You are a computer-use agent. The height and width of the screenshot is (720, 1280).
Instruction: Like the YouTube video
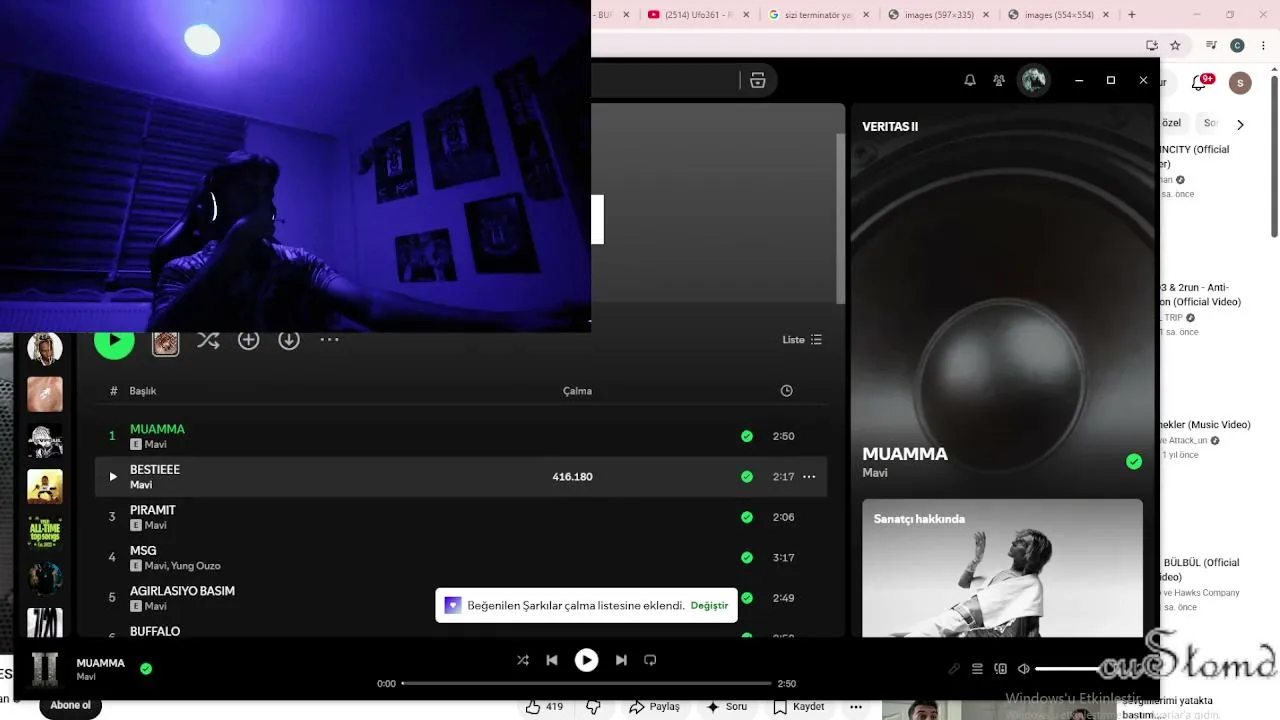tap(545, 707)
